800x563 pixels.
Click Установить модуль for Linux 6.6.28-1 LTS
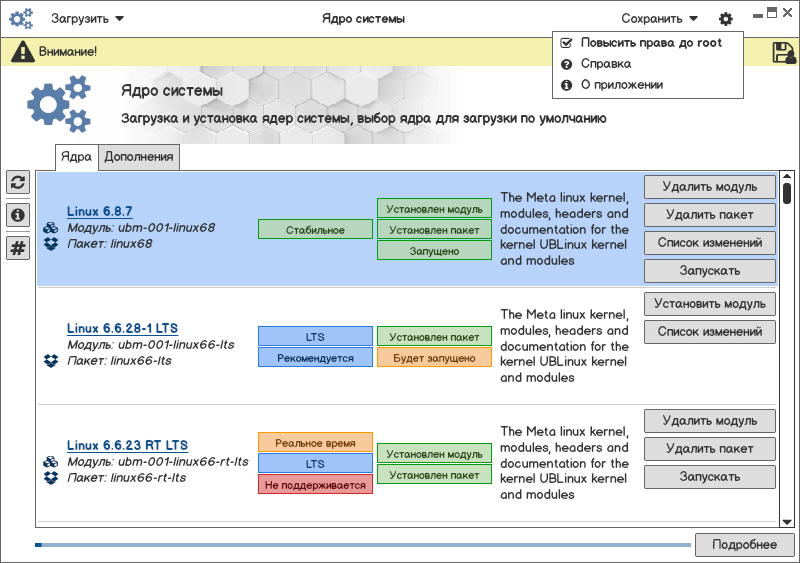point(710,304)
